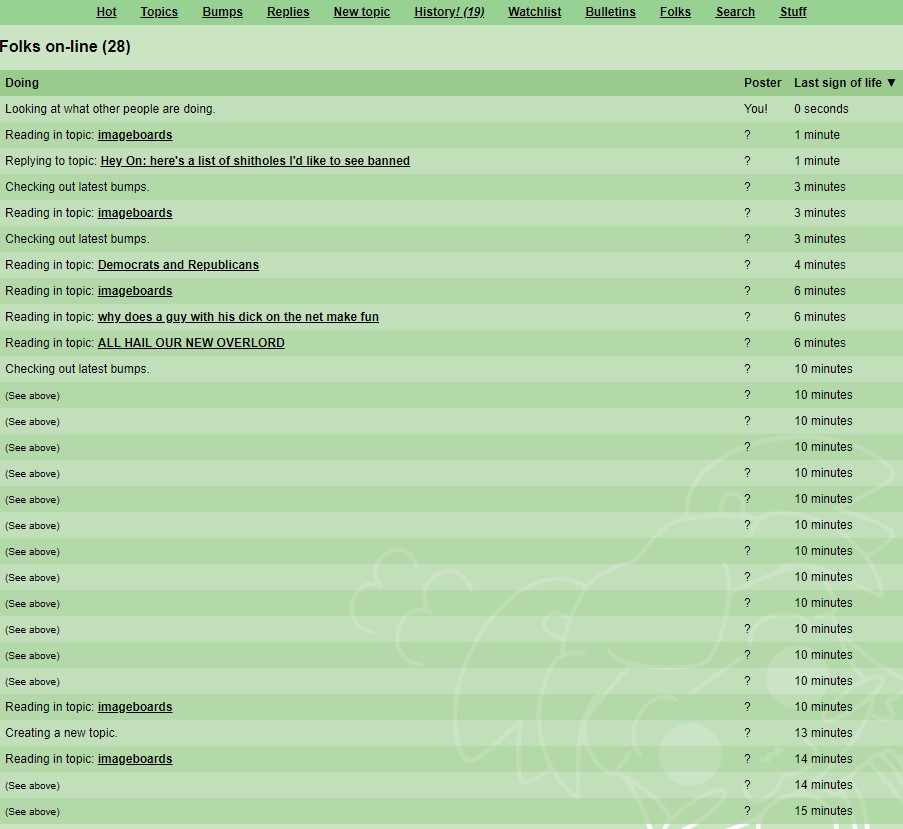The width and height of the screenshot is (903, 829).
Task: Open imageboards topic in the 14 minutes row
Action: pos(135,759)
